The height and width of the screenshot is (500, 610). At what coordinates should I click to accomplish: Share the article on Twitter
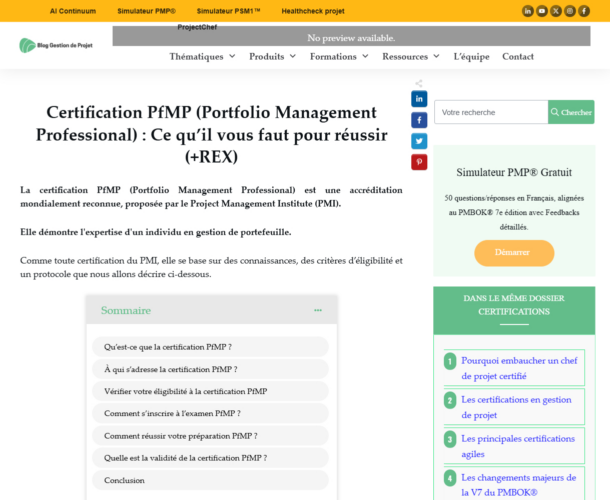[419, 141]
